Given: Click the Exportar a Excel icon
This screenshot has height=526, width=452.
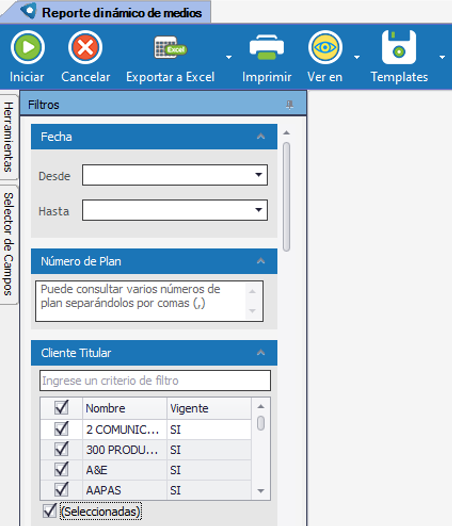Looking at the screenshot, I should [x=170, y=48].
